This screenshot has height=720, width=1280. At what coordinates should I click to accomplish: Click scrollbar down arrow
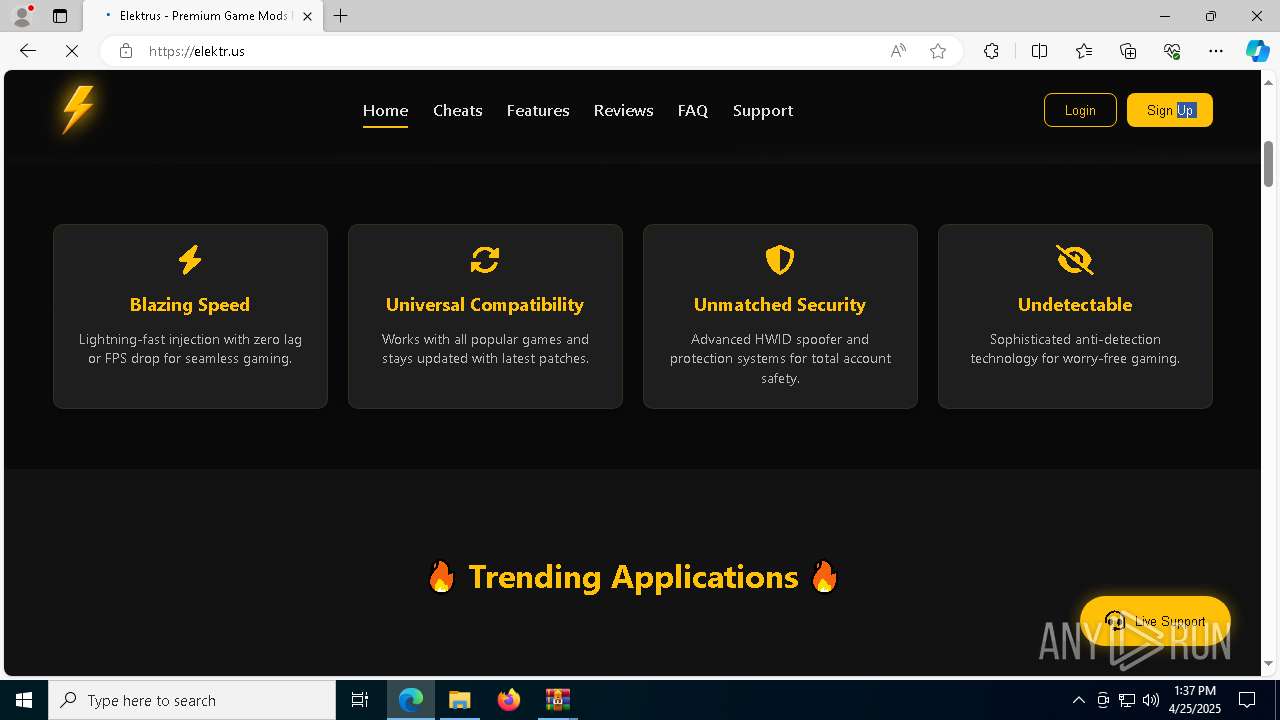1269,664
